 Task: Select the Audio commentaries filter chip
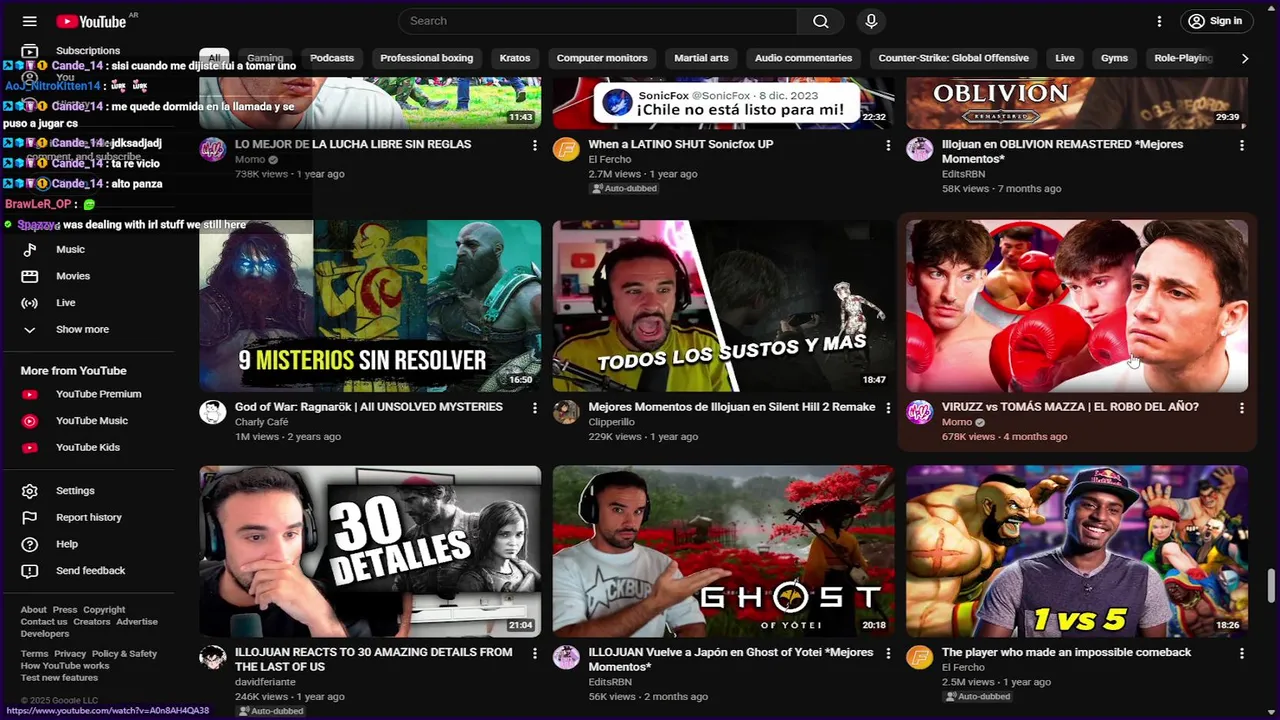click(803, 58)
